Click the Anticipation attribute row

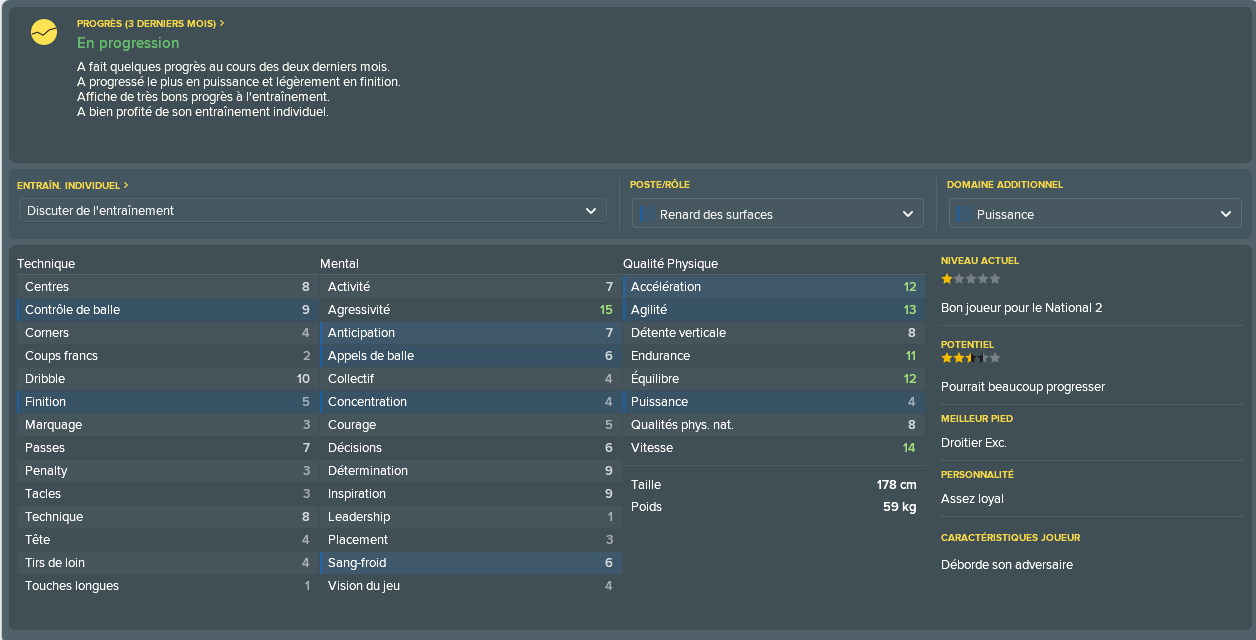coord(470,333)
